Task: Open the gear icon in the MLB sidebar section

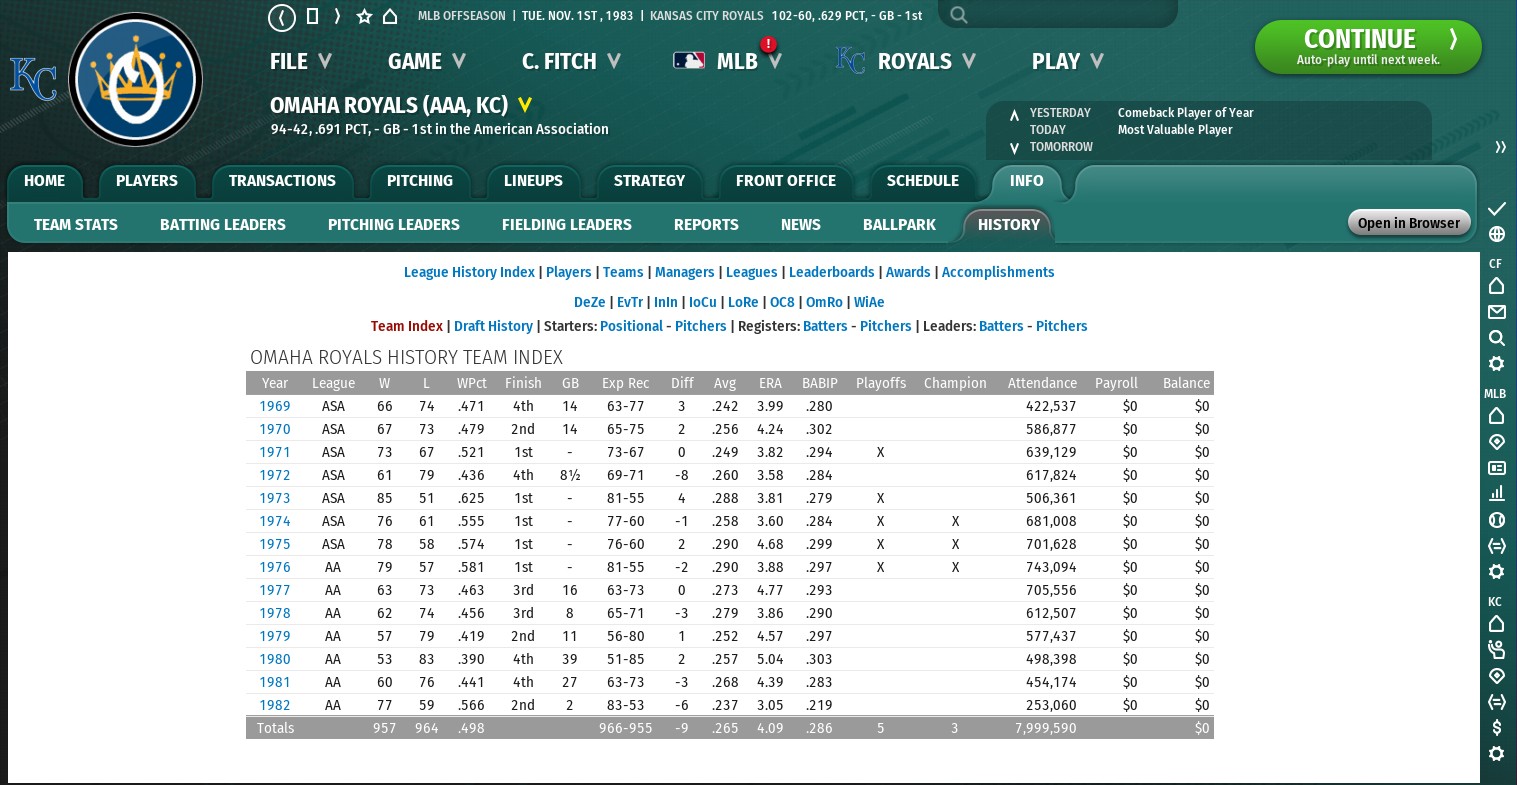Action: [x=1496, y=572]
